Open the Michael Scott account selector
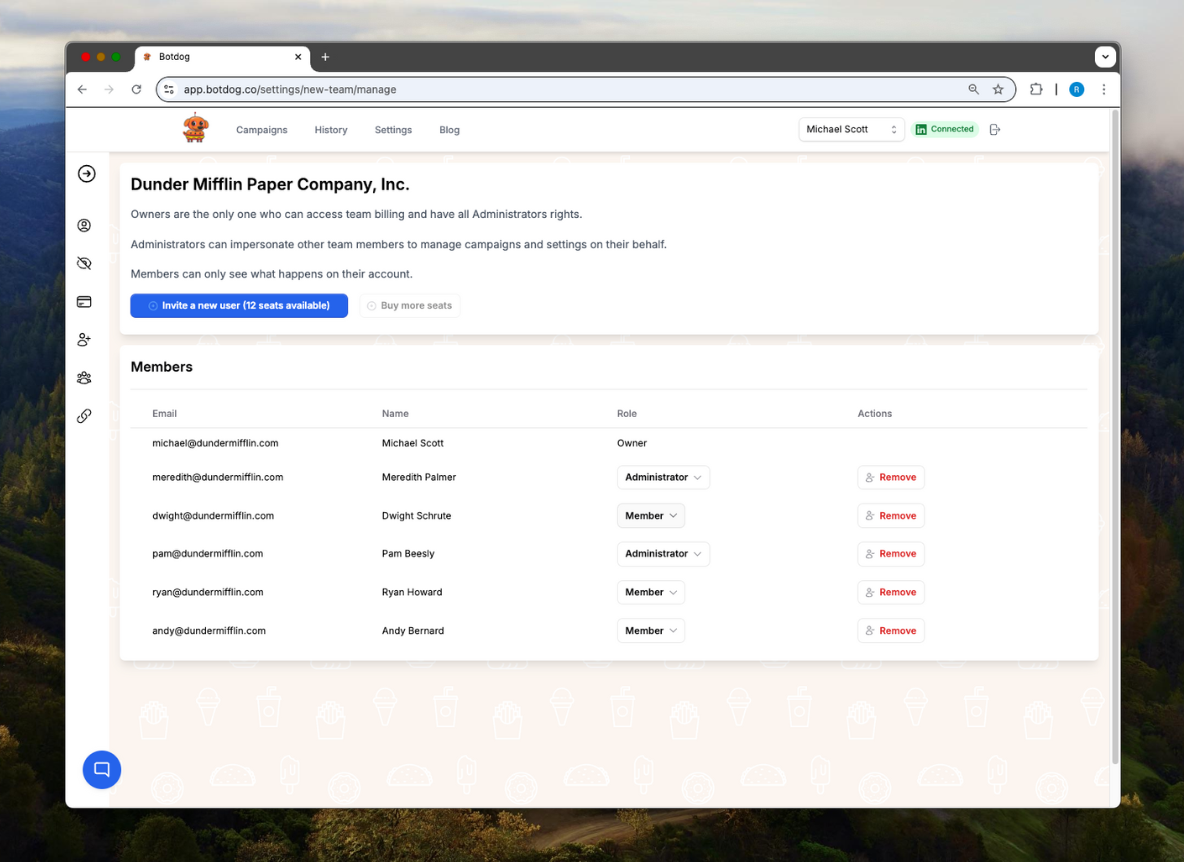The image size is (1184, 862). tap(851, 129)
